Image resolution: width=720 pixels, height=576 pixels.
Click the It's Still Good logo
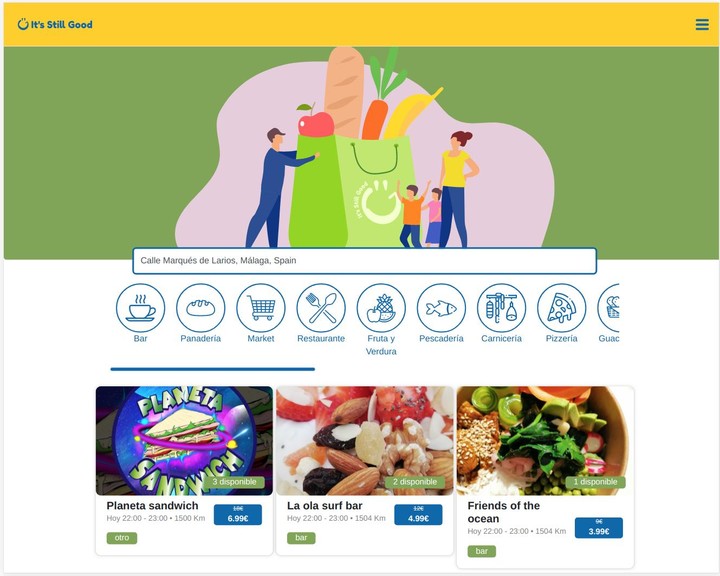tap(55, 24)
